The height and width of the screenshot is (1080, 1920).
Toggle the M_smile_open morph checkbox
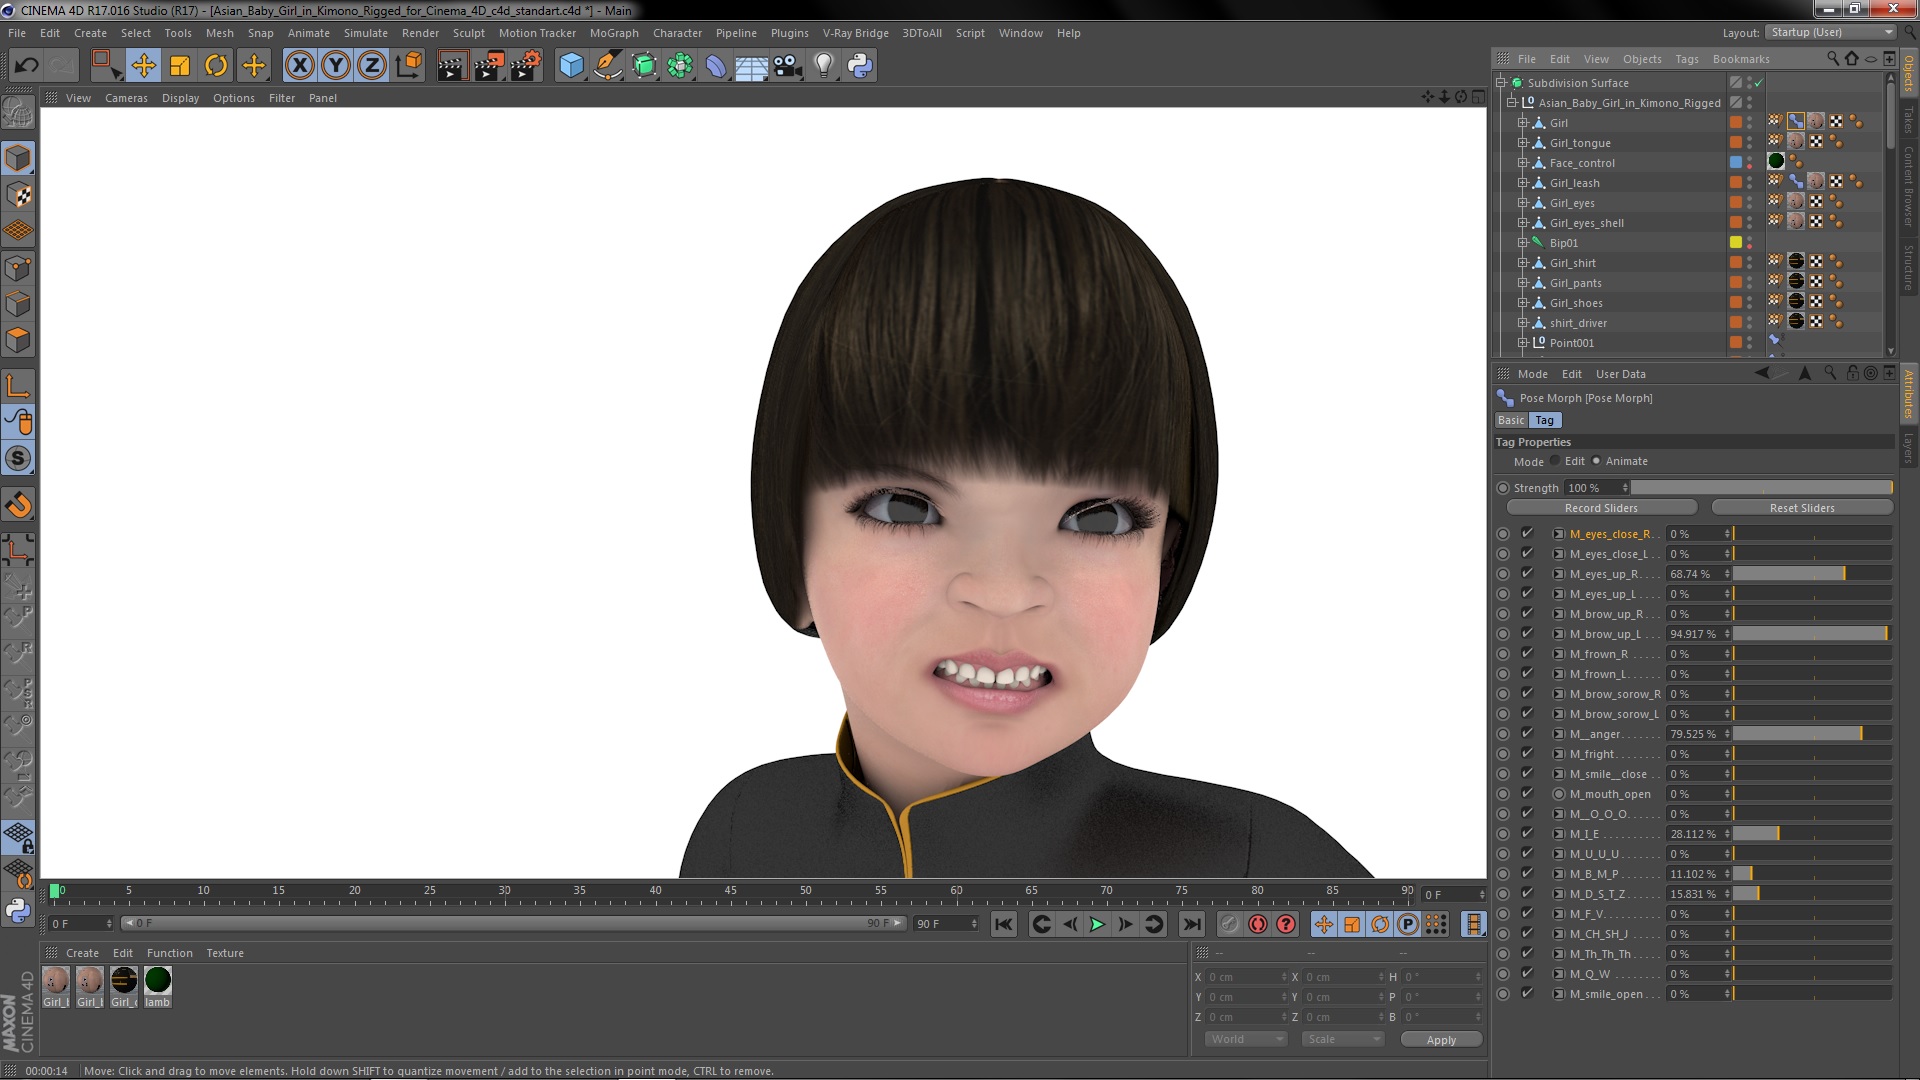tap(1527, 993)
